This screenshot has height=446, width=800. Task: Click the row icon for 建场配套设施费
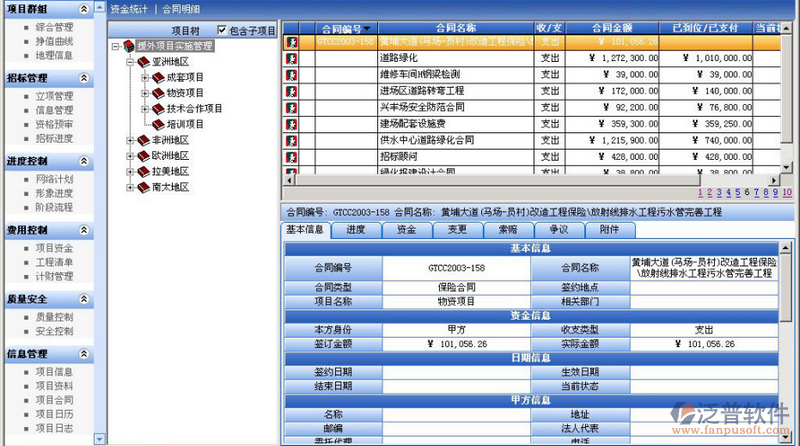pos(291,124)
